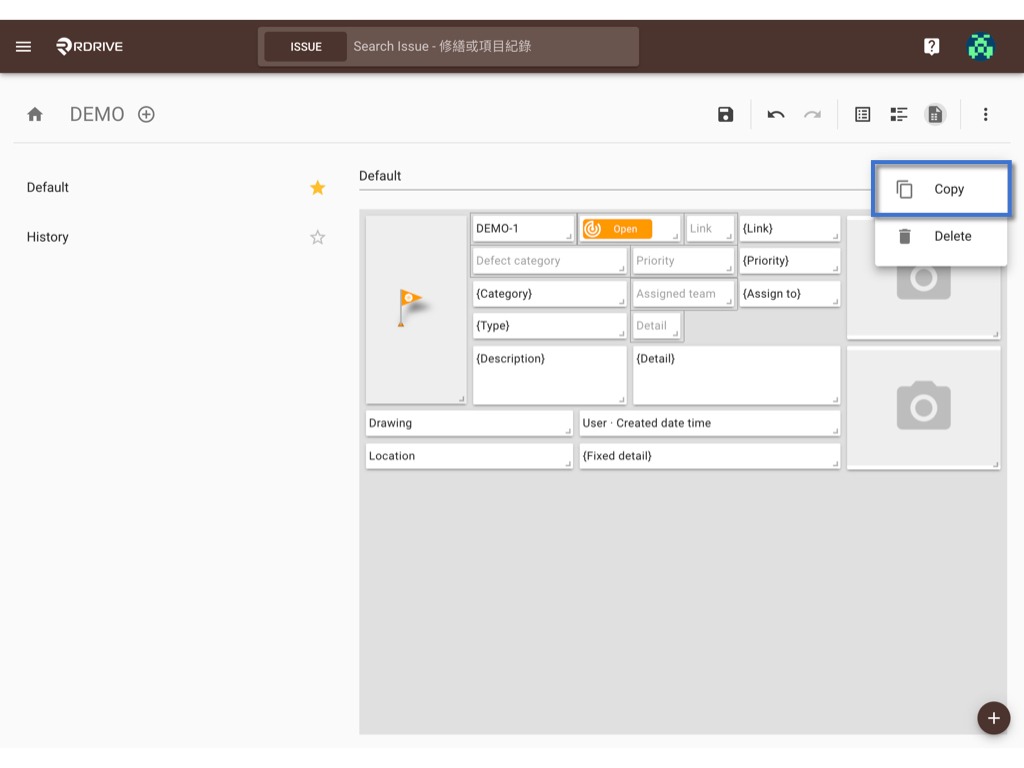
Task: Go to home via house icon
Action: pyautogui.click(x=35, y=115)
